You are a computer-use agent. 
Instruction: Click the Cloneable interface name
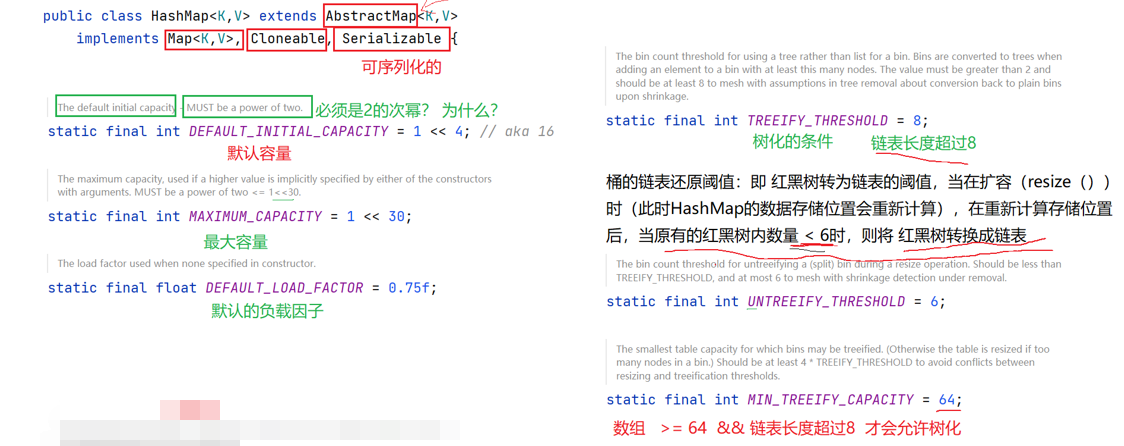[286, 39]
